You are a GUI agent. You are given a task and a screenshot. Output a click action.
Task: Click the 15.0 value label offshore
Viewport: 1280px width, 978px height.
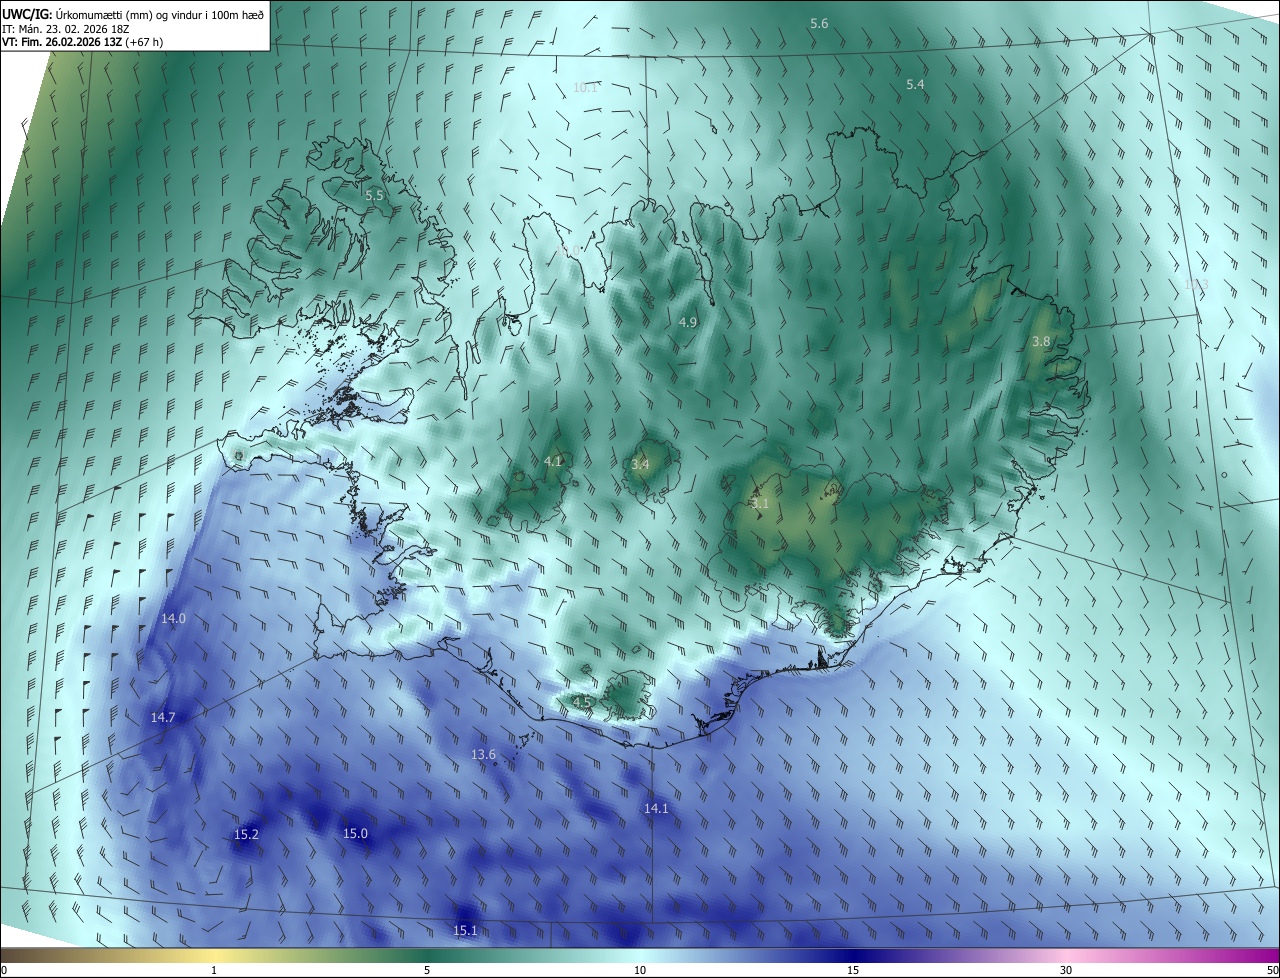pos(355,833)
